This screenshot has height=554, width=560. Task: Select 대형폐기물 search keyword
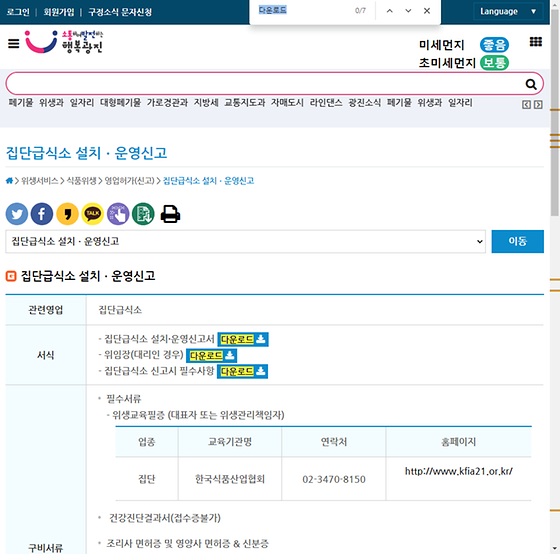pyautogui.click(x=120, y=103)
